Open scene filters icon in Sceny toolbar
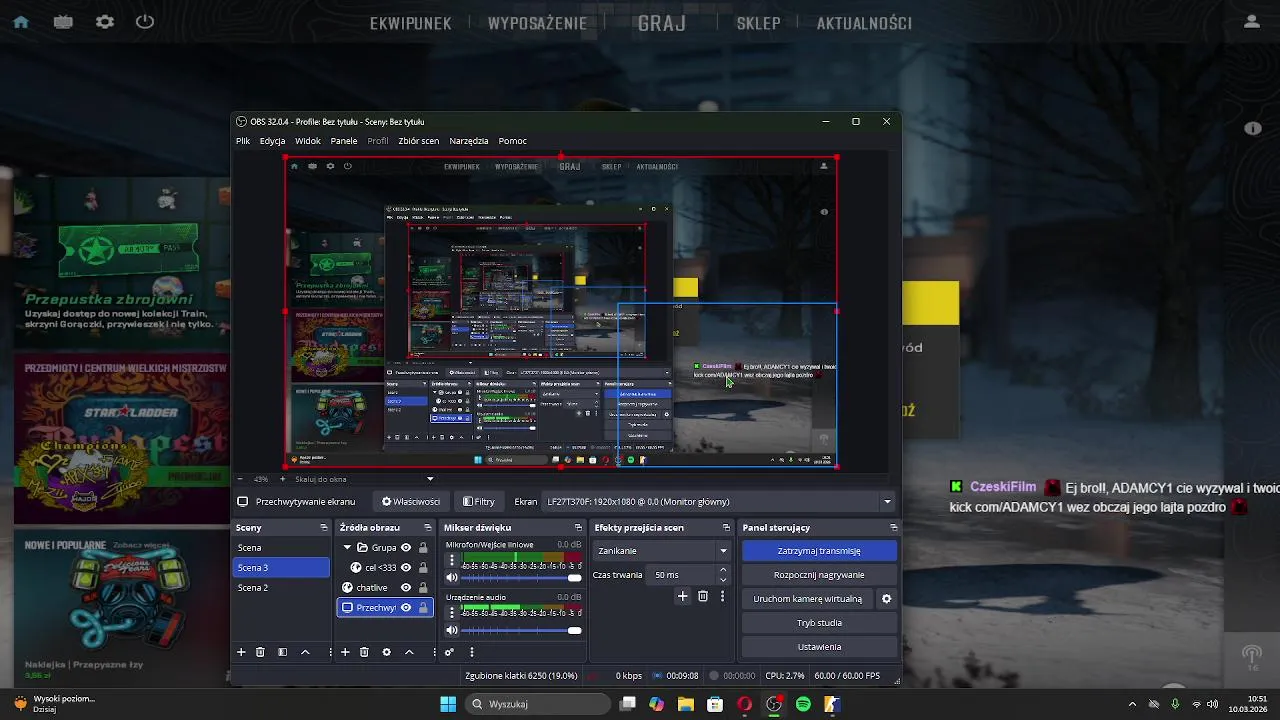 tap(282, 652)
